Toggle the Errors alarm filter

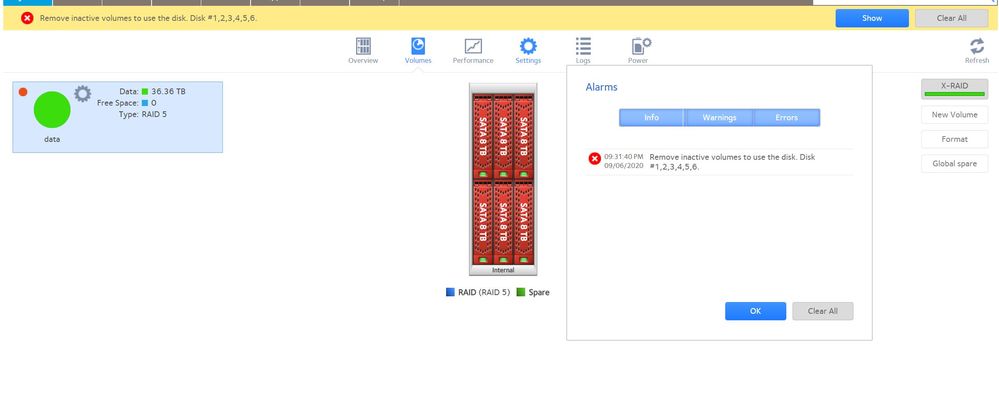pos(786,118)
